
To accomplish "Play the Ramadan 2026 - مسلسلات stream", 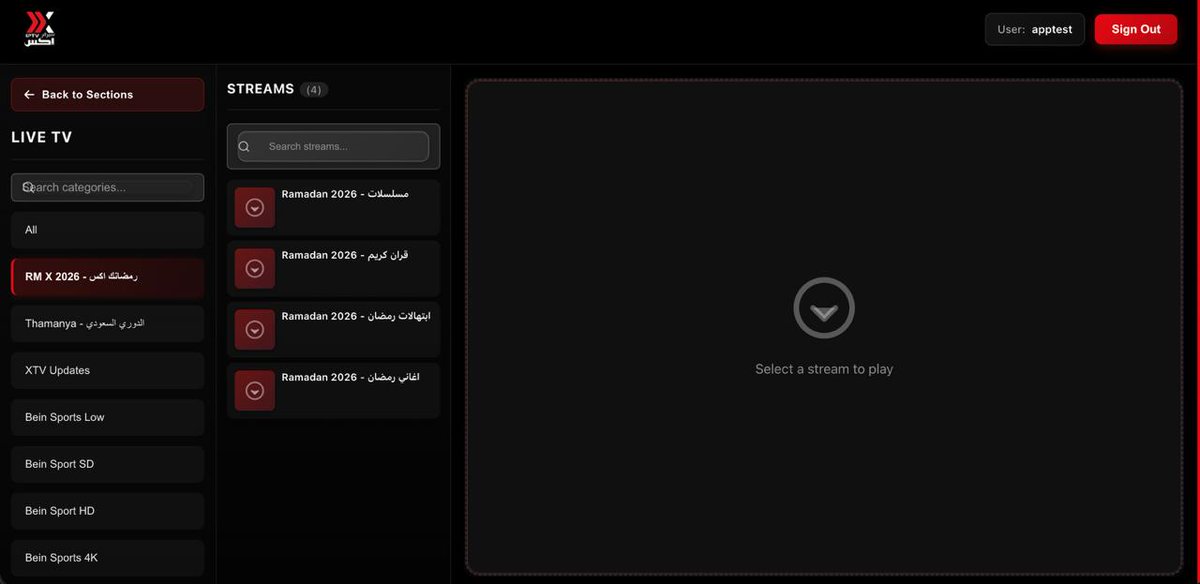I will [333, 207].
